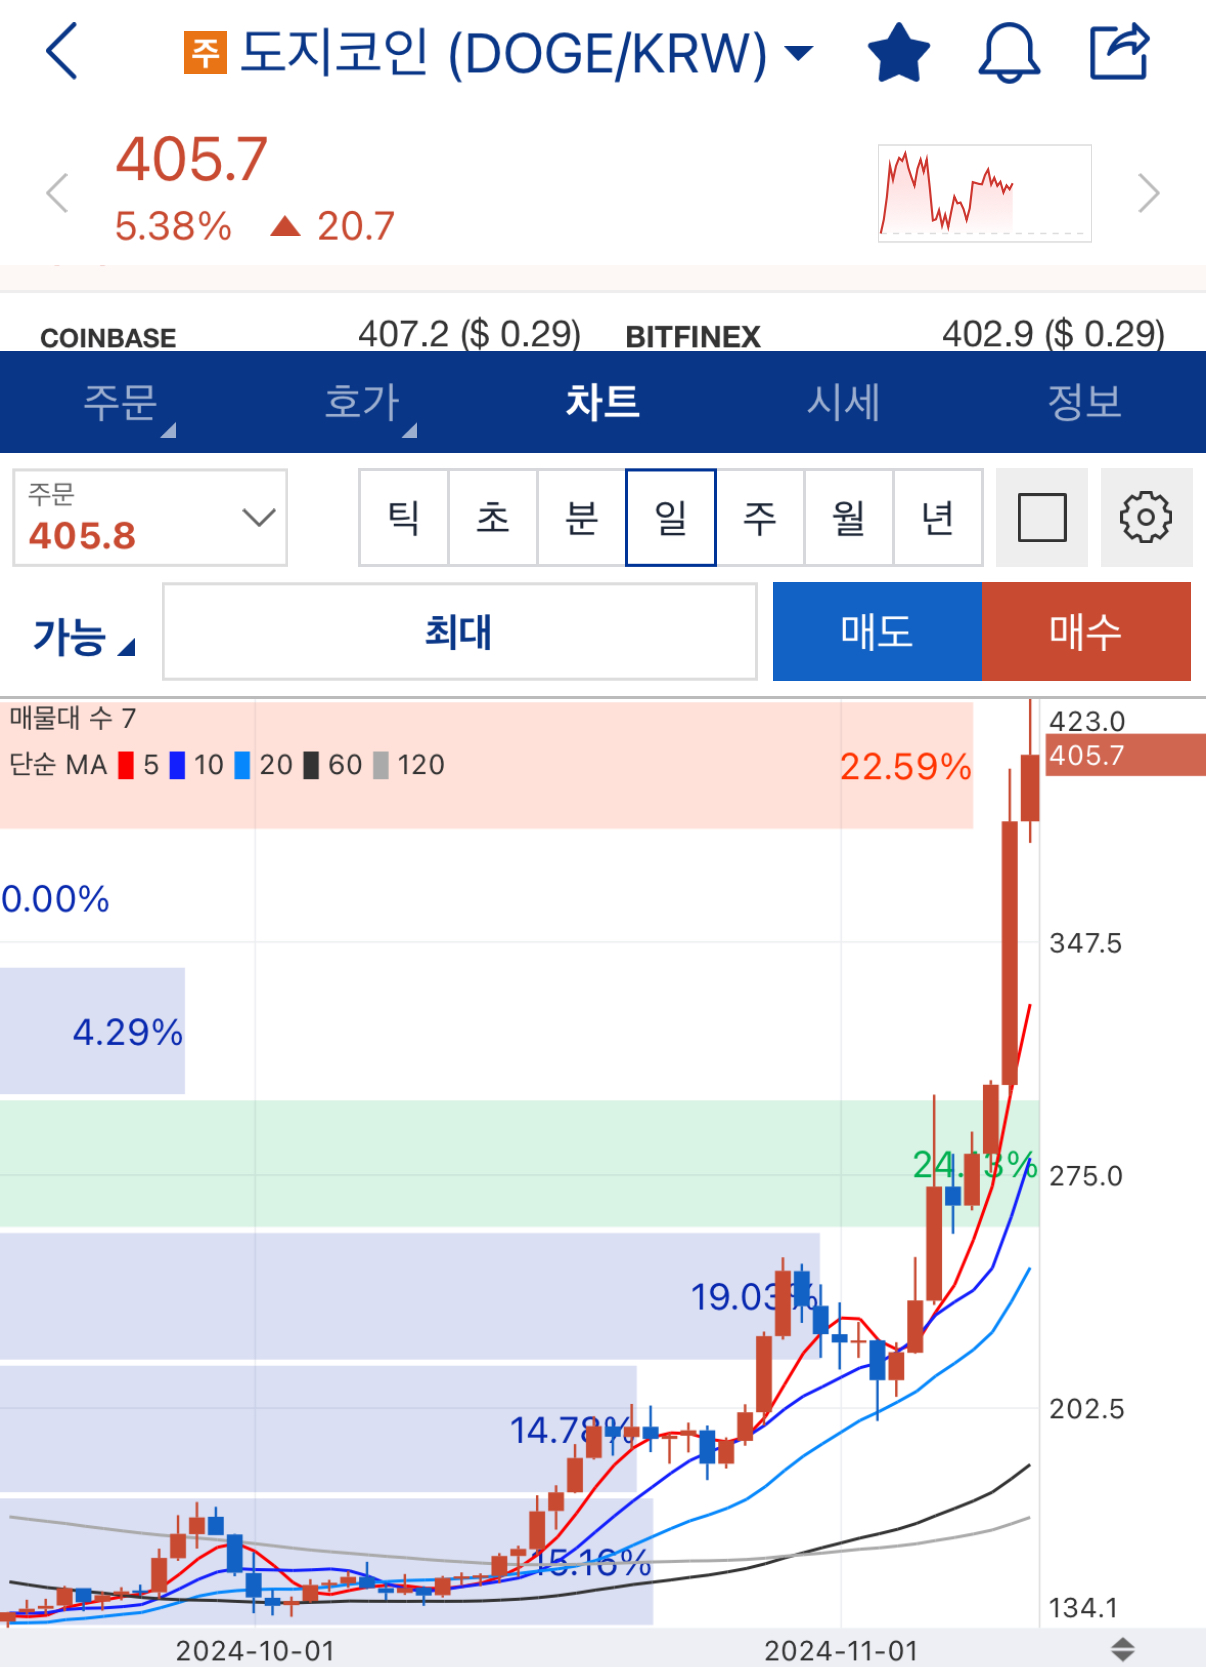The image size is (1206, 1667).
Task: Tap the 최대 maximum button
Action: click(459, 632)
